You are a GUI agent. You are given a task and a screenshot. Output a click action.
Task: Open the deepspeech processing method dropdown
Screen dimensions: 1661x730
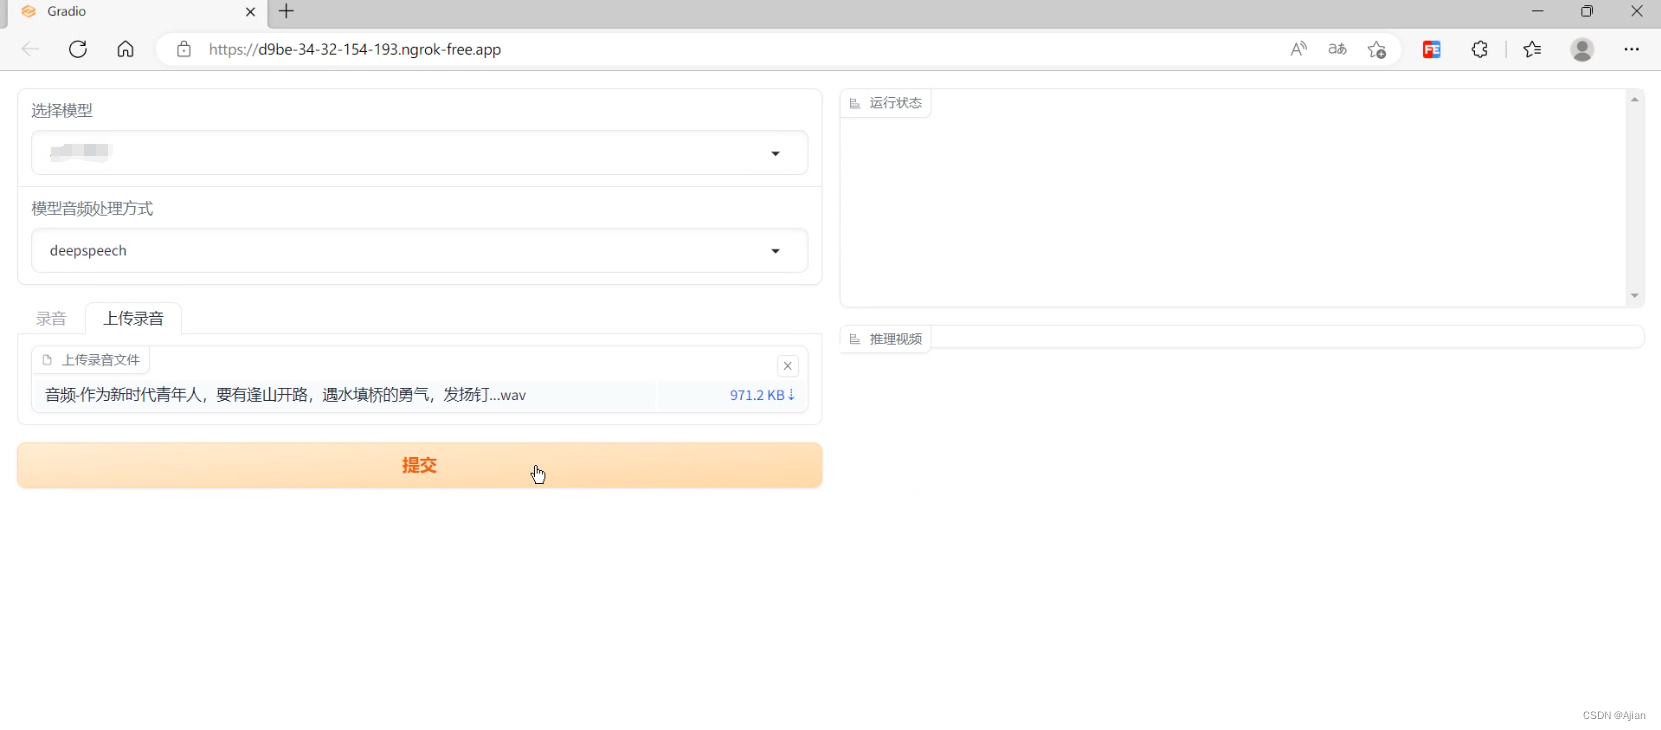click(419, 251)
